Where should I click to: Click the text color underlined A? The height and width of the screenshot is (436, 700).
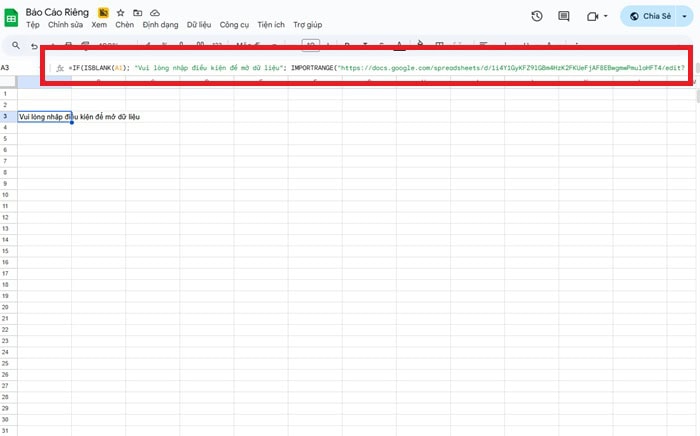point(399,45)
